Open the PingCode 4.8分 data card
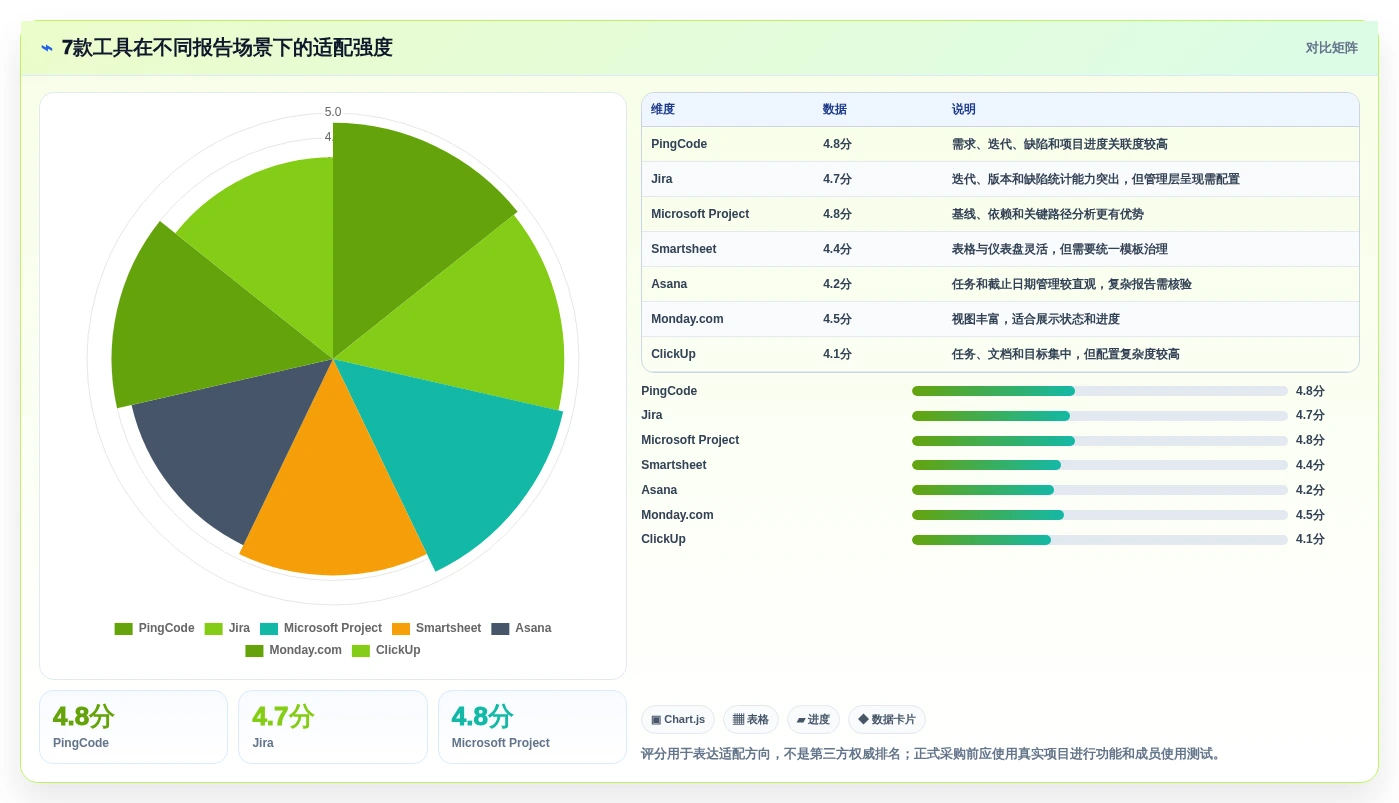1399x803 pixels. coord(133,727)
